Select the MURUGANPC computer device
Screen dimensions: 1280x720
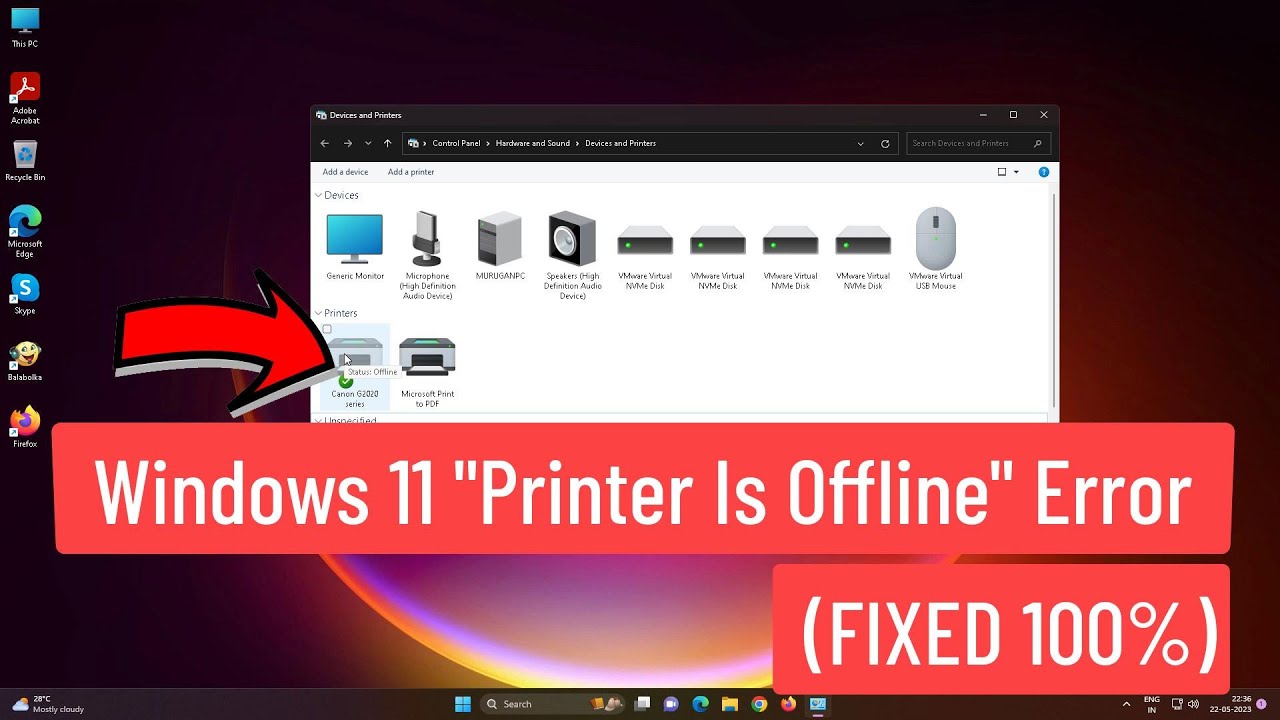500,245
